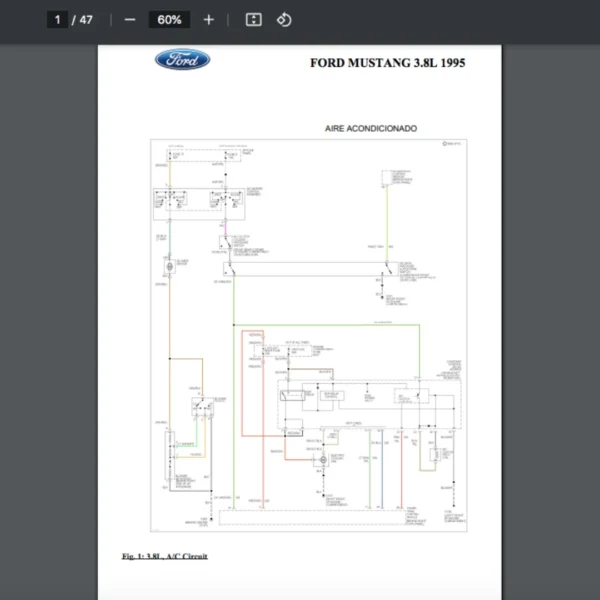Click the dashed fuse panel box at the diagram's top-left

click(x=205, y=155)
